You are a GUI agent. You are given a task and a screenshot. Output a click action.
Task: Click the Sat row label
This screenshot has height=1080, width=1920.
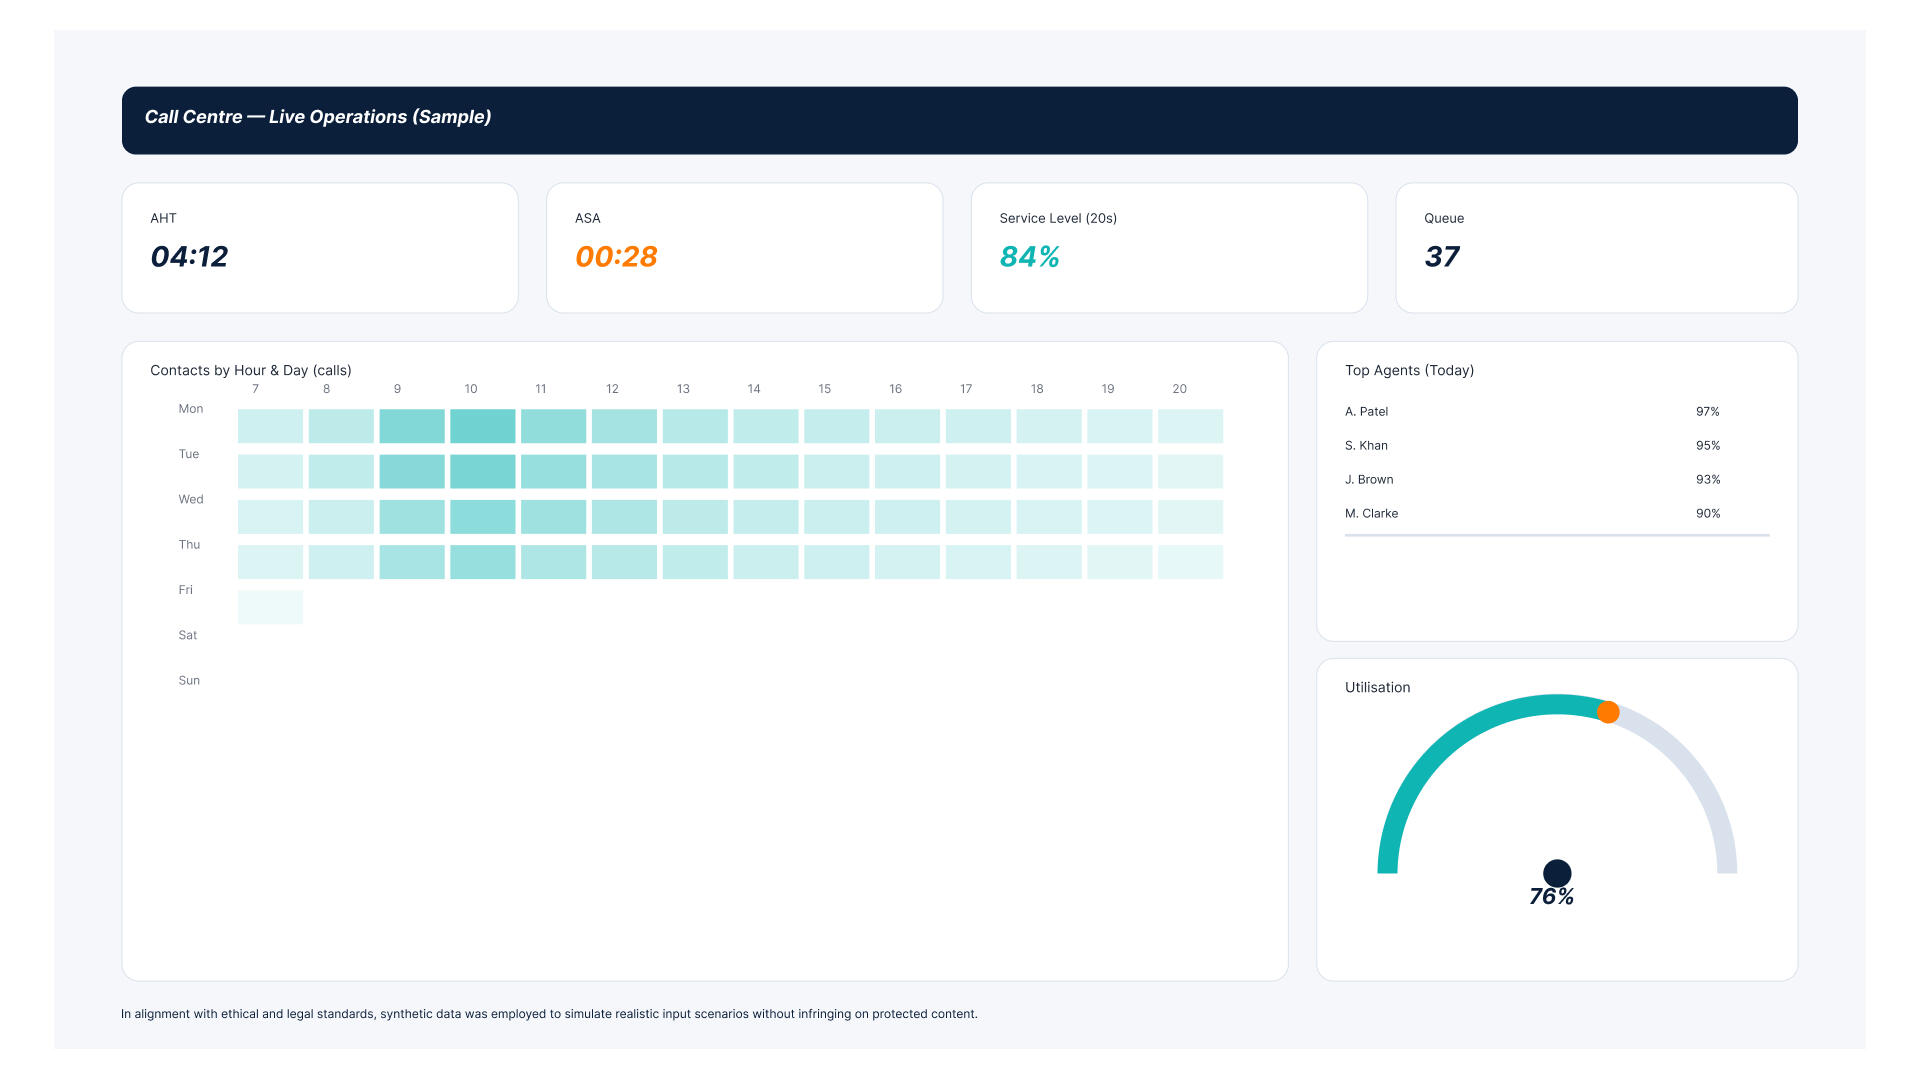pos(188,635)
